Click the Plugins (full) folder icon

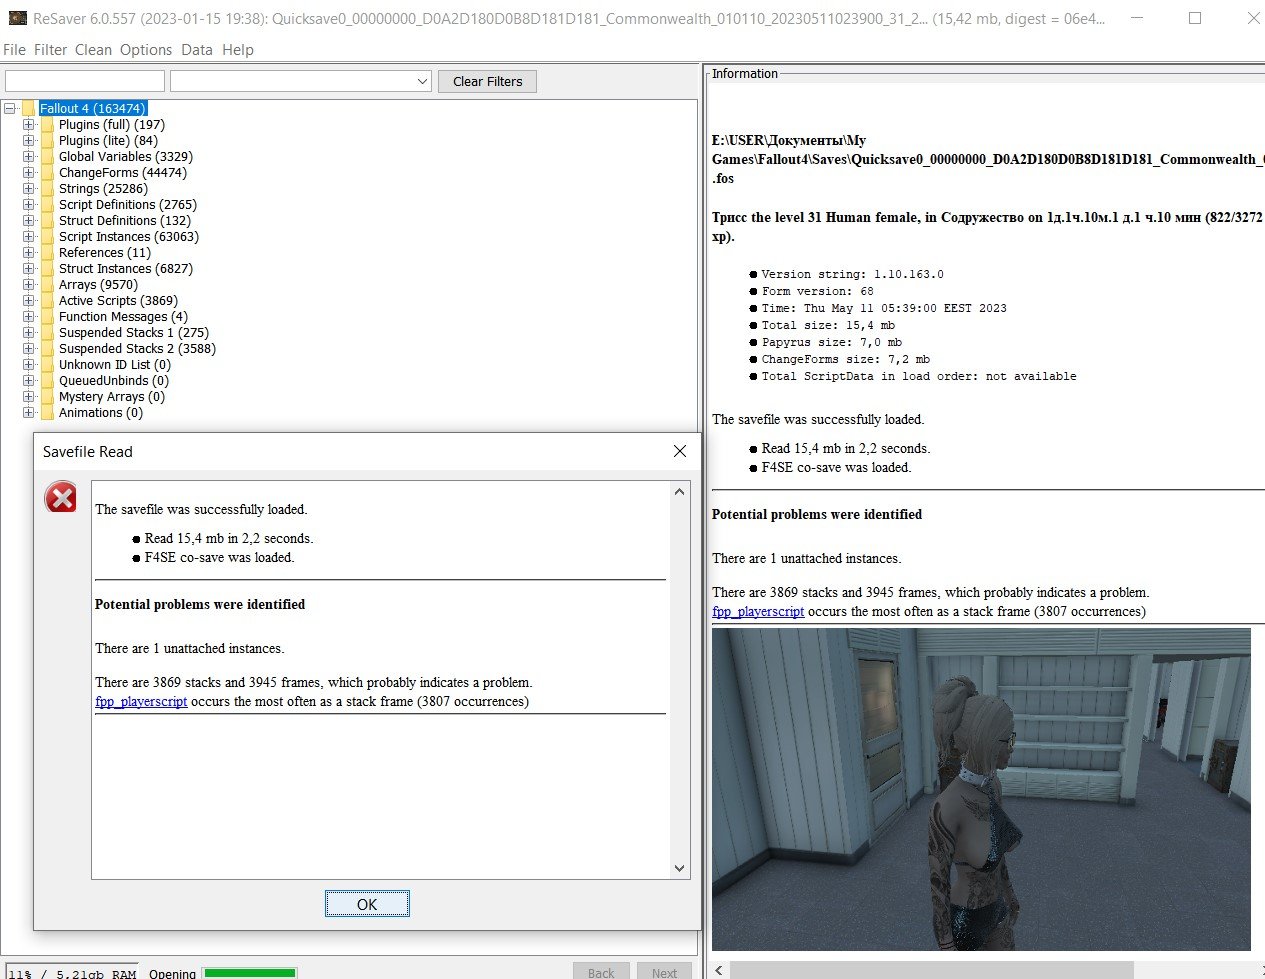[47, 125]
